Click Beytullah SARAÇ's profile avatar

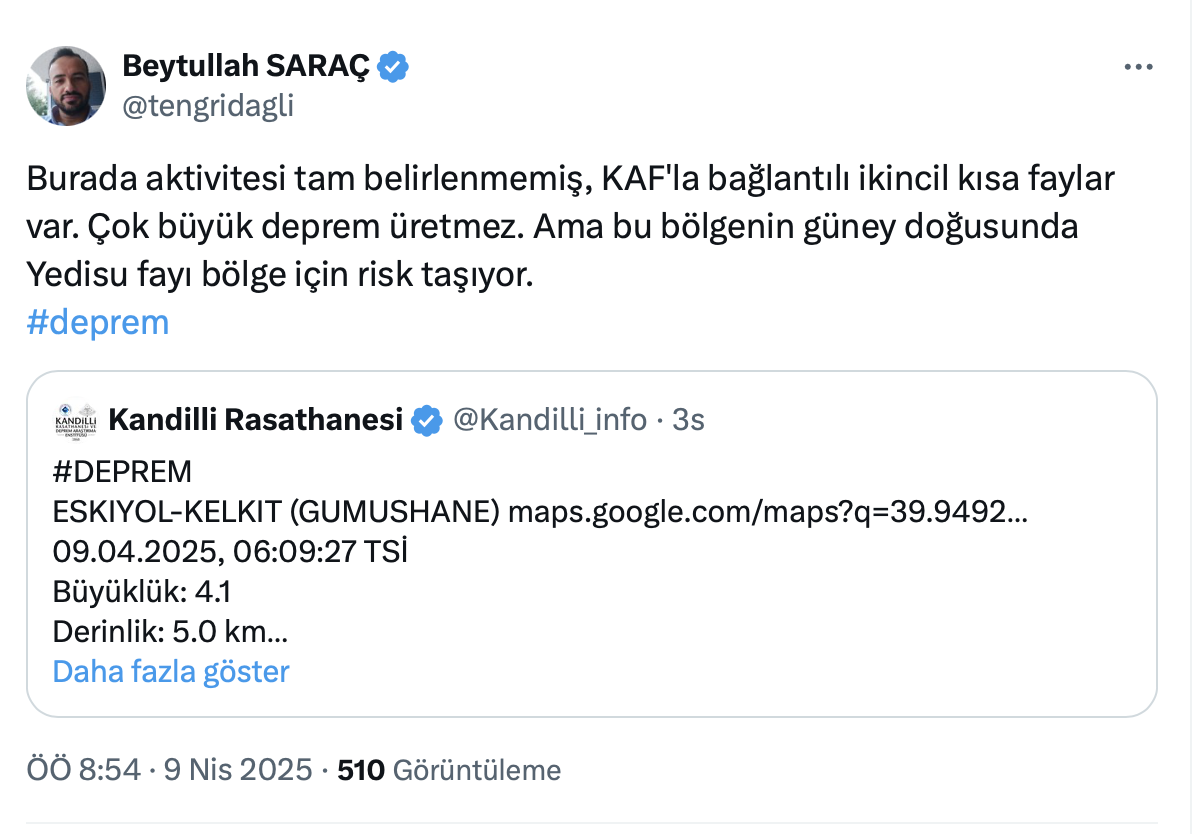coord(66,85)
